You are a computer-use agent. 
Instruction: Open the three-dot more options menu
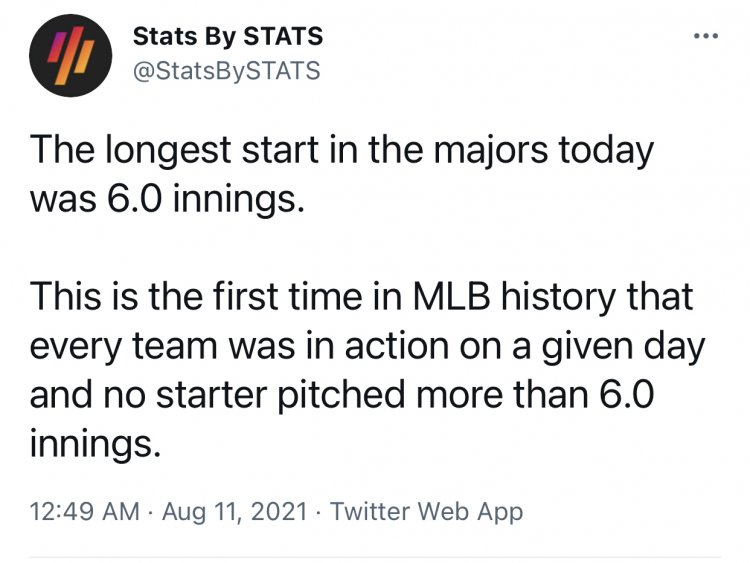[x=706, y=36]
